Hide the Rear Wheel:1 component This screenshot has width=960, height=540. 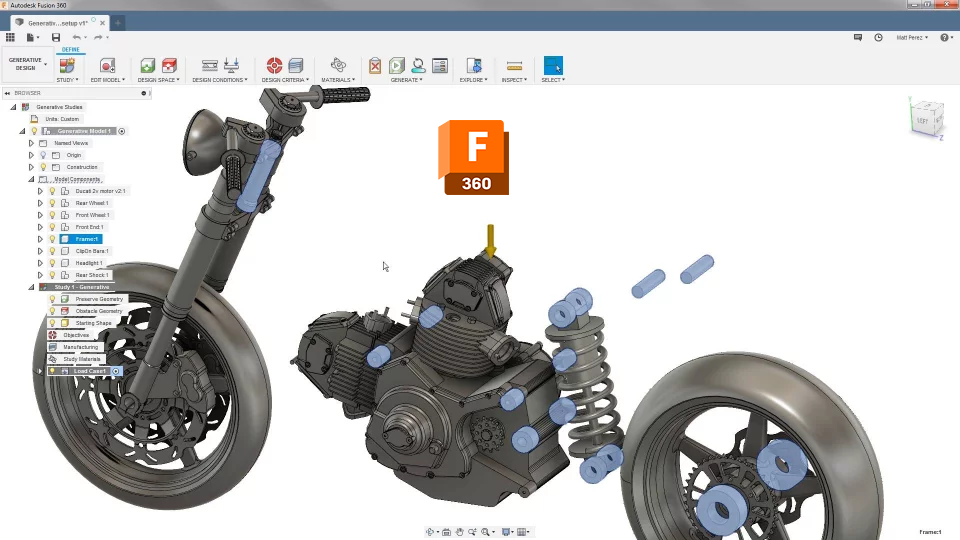[x=53, y=203]
